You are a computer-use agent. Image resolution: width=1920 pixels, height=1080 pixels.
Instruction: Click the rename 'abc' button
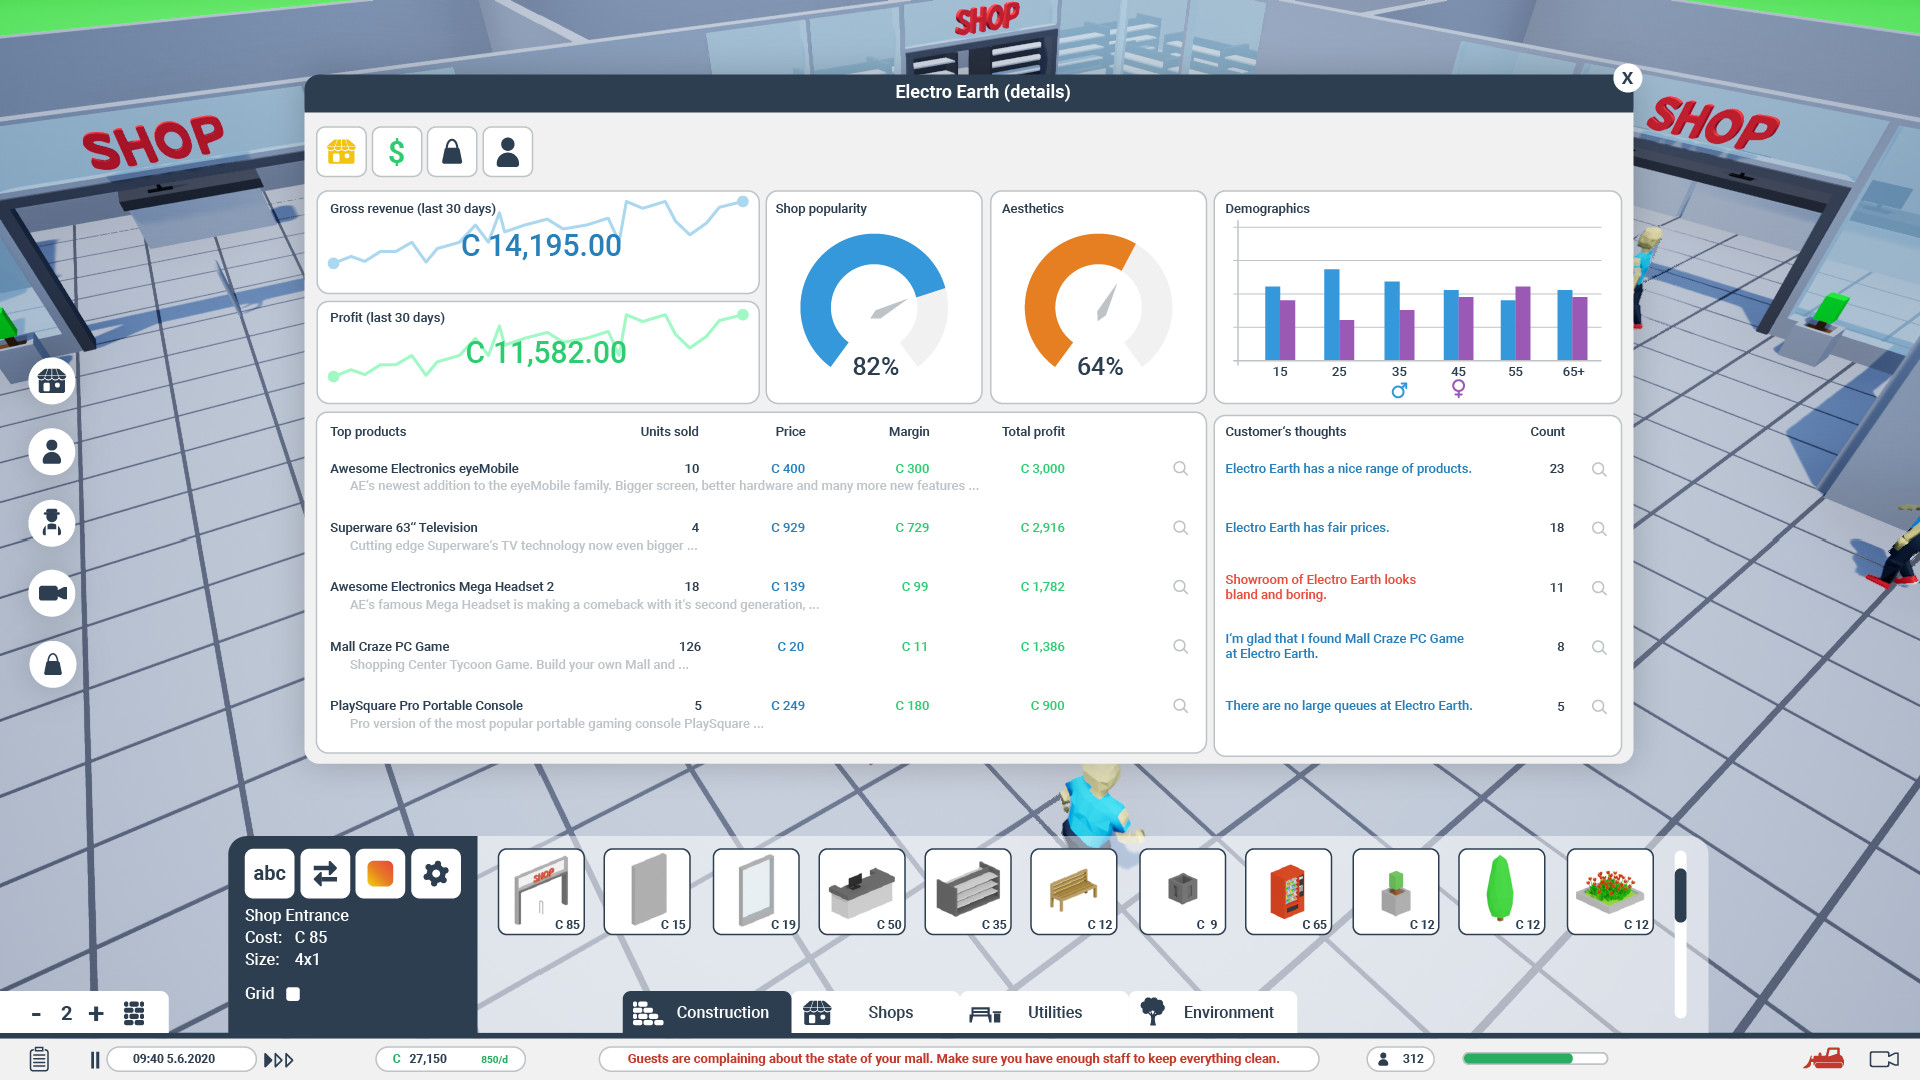[x=269, y=874]
